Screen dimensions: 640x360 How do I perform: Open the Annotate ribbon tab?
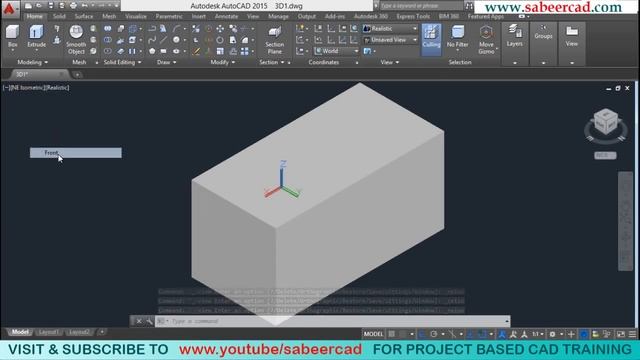(226, 16)
